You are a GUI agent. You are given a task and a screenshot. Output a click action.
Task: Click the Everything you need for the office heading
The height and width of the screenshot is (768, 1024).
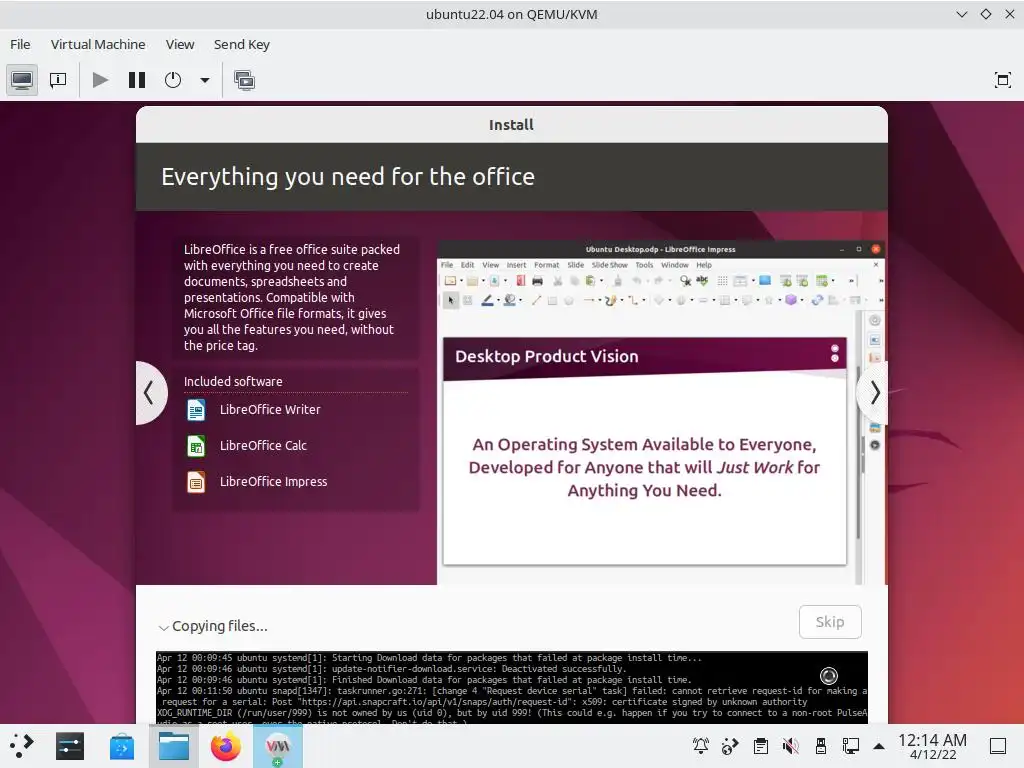pyautogui.click(x=348, y=177)
